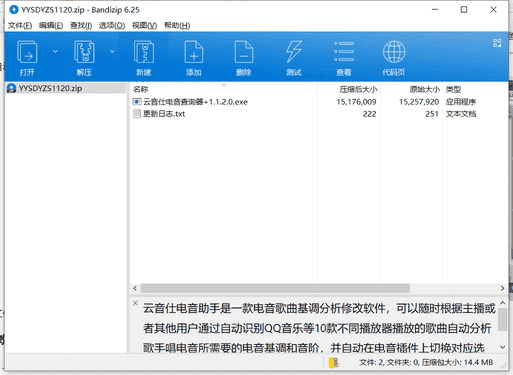Click the Extract (解压) toolbar icon
This screenshot has height=375, width=513.
[84, 52]
